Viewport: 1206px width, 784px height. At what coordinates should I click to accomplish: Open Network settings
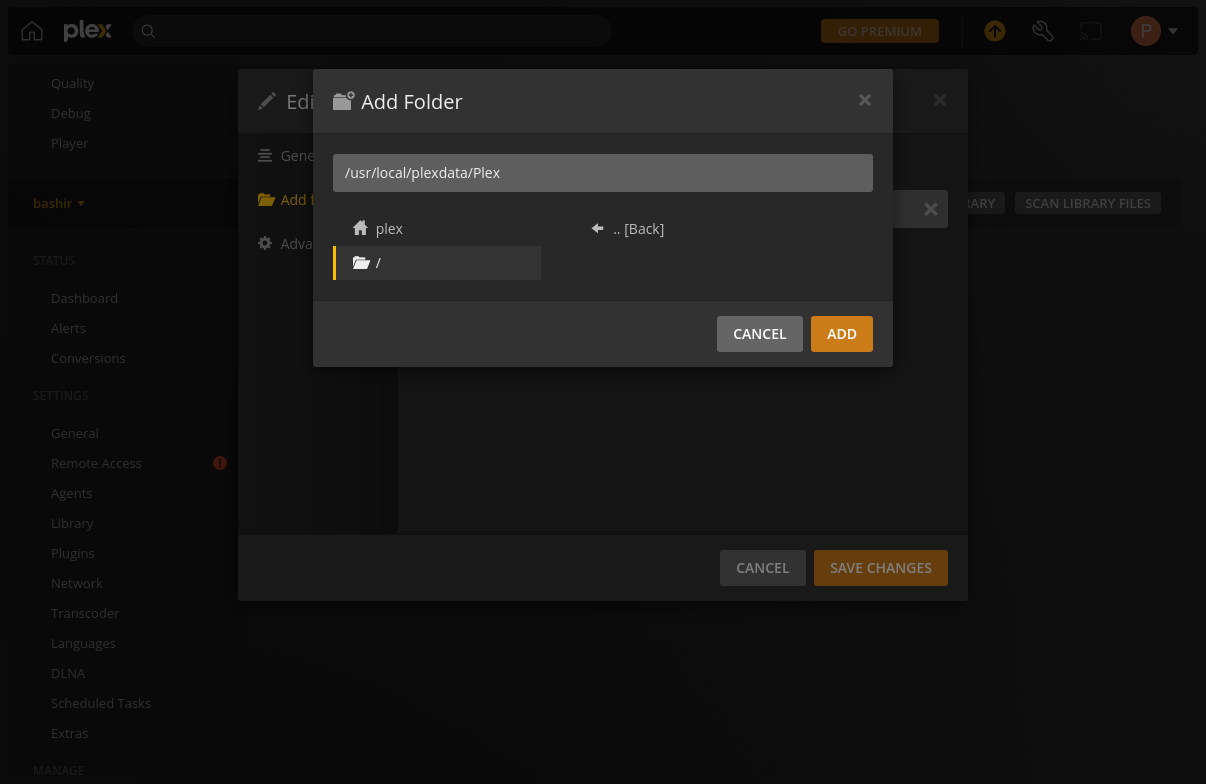coord(77,583)
